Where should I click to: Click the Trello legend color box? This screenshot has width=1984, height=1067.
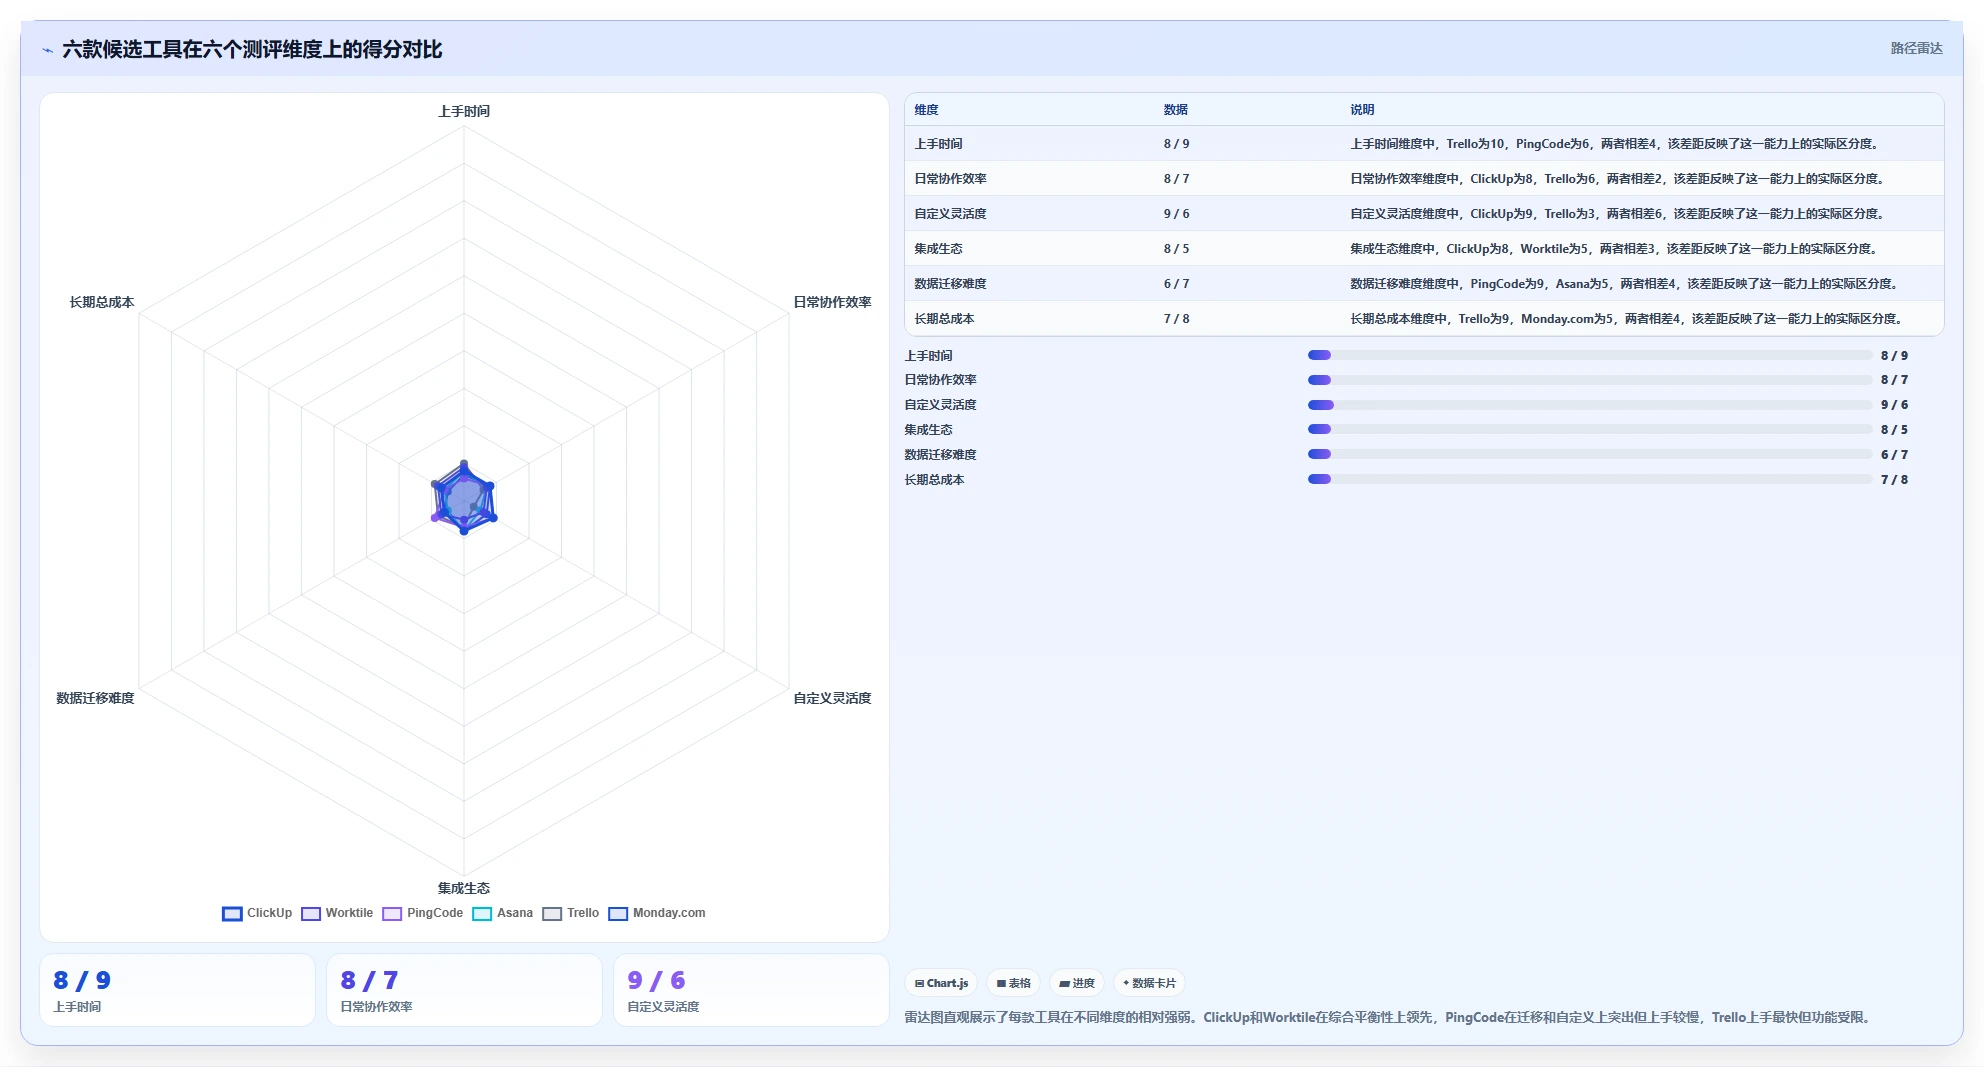(x=552, y=913)
